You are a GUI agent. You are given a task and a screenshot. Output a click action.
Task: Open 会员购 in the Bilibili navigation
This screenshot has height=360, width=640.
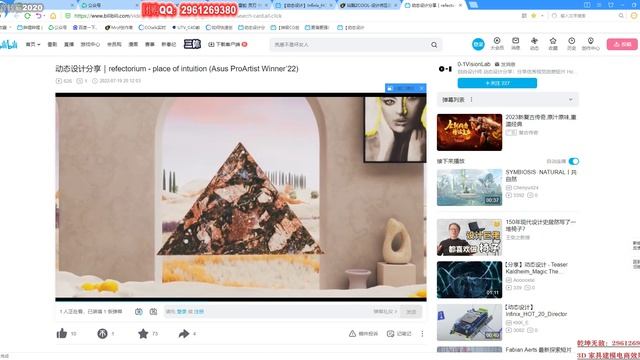pyautogui.click(x=114, y=44)
